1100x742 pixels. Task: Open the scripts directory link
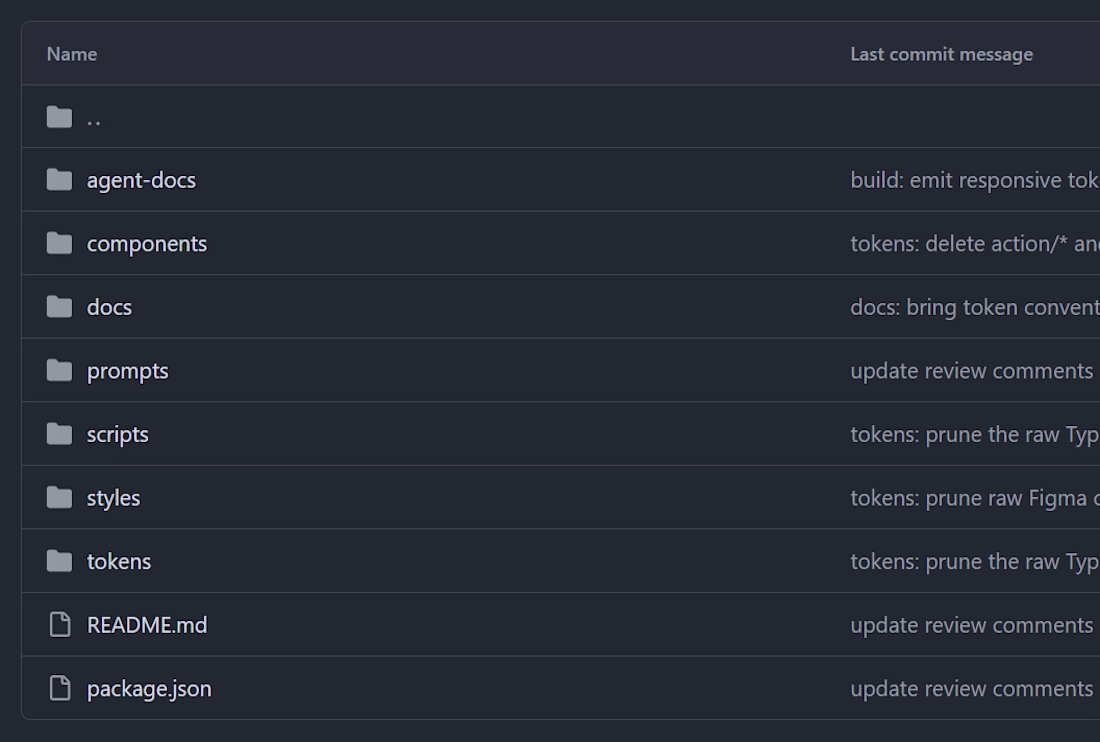tap(117, 435)
